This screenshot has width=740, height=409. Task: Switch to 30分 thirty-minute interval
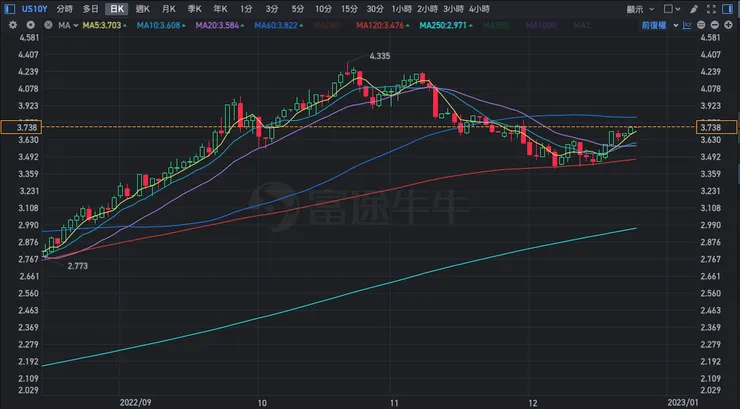375,9
